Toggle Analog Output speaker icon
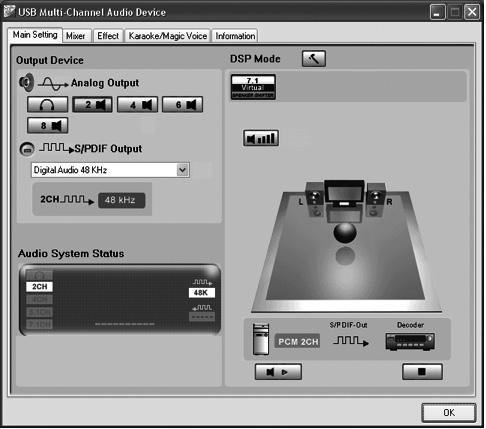This screenshot has height=429, width=486. pos(27,82)
